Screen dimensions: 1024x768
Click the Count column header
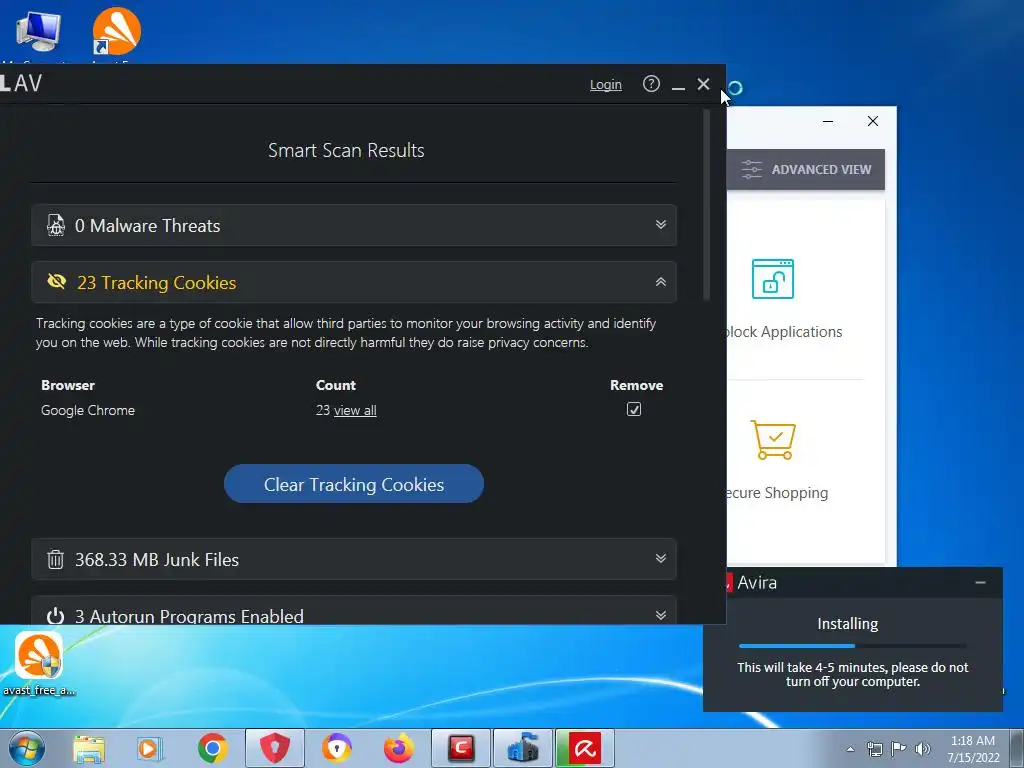click(x=336, y=385)
